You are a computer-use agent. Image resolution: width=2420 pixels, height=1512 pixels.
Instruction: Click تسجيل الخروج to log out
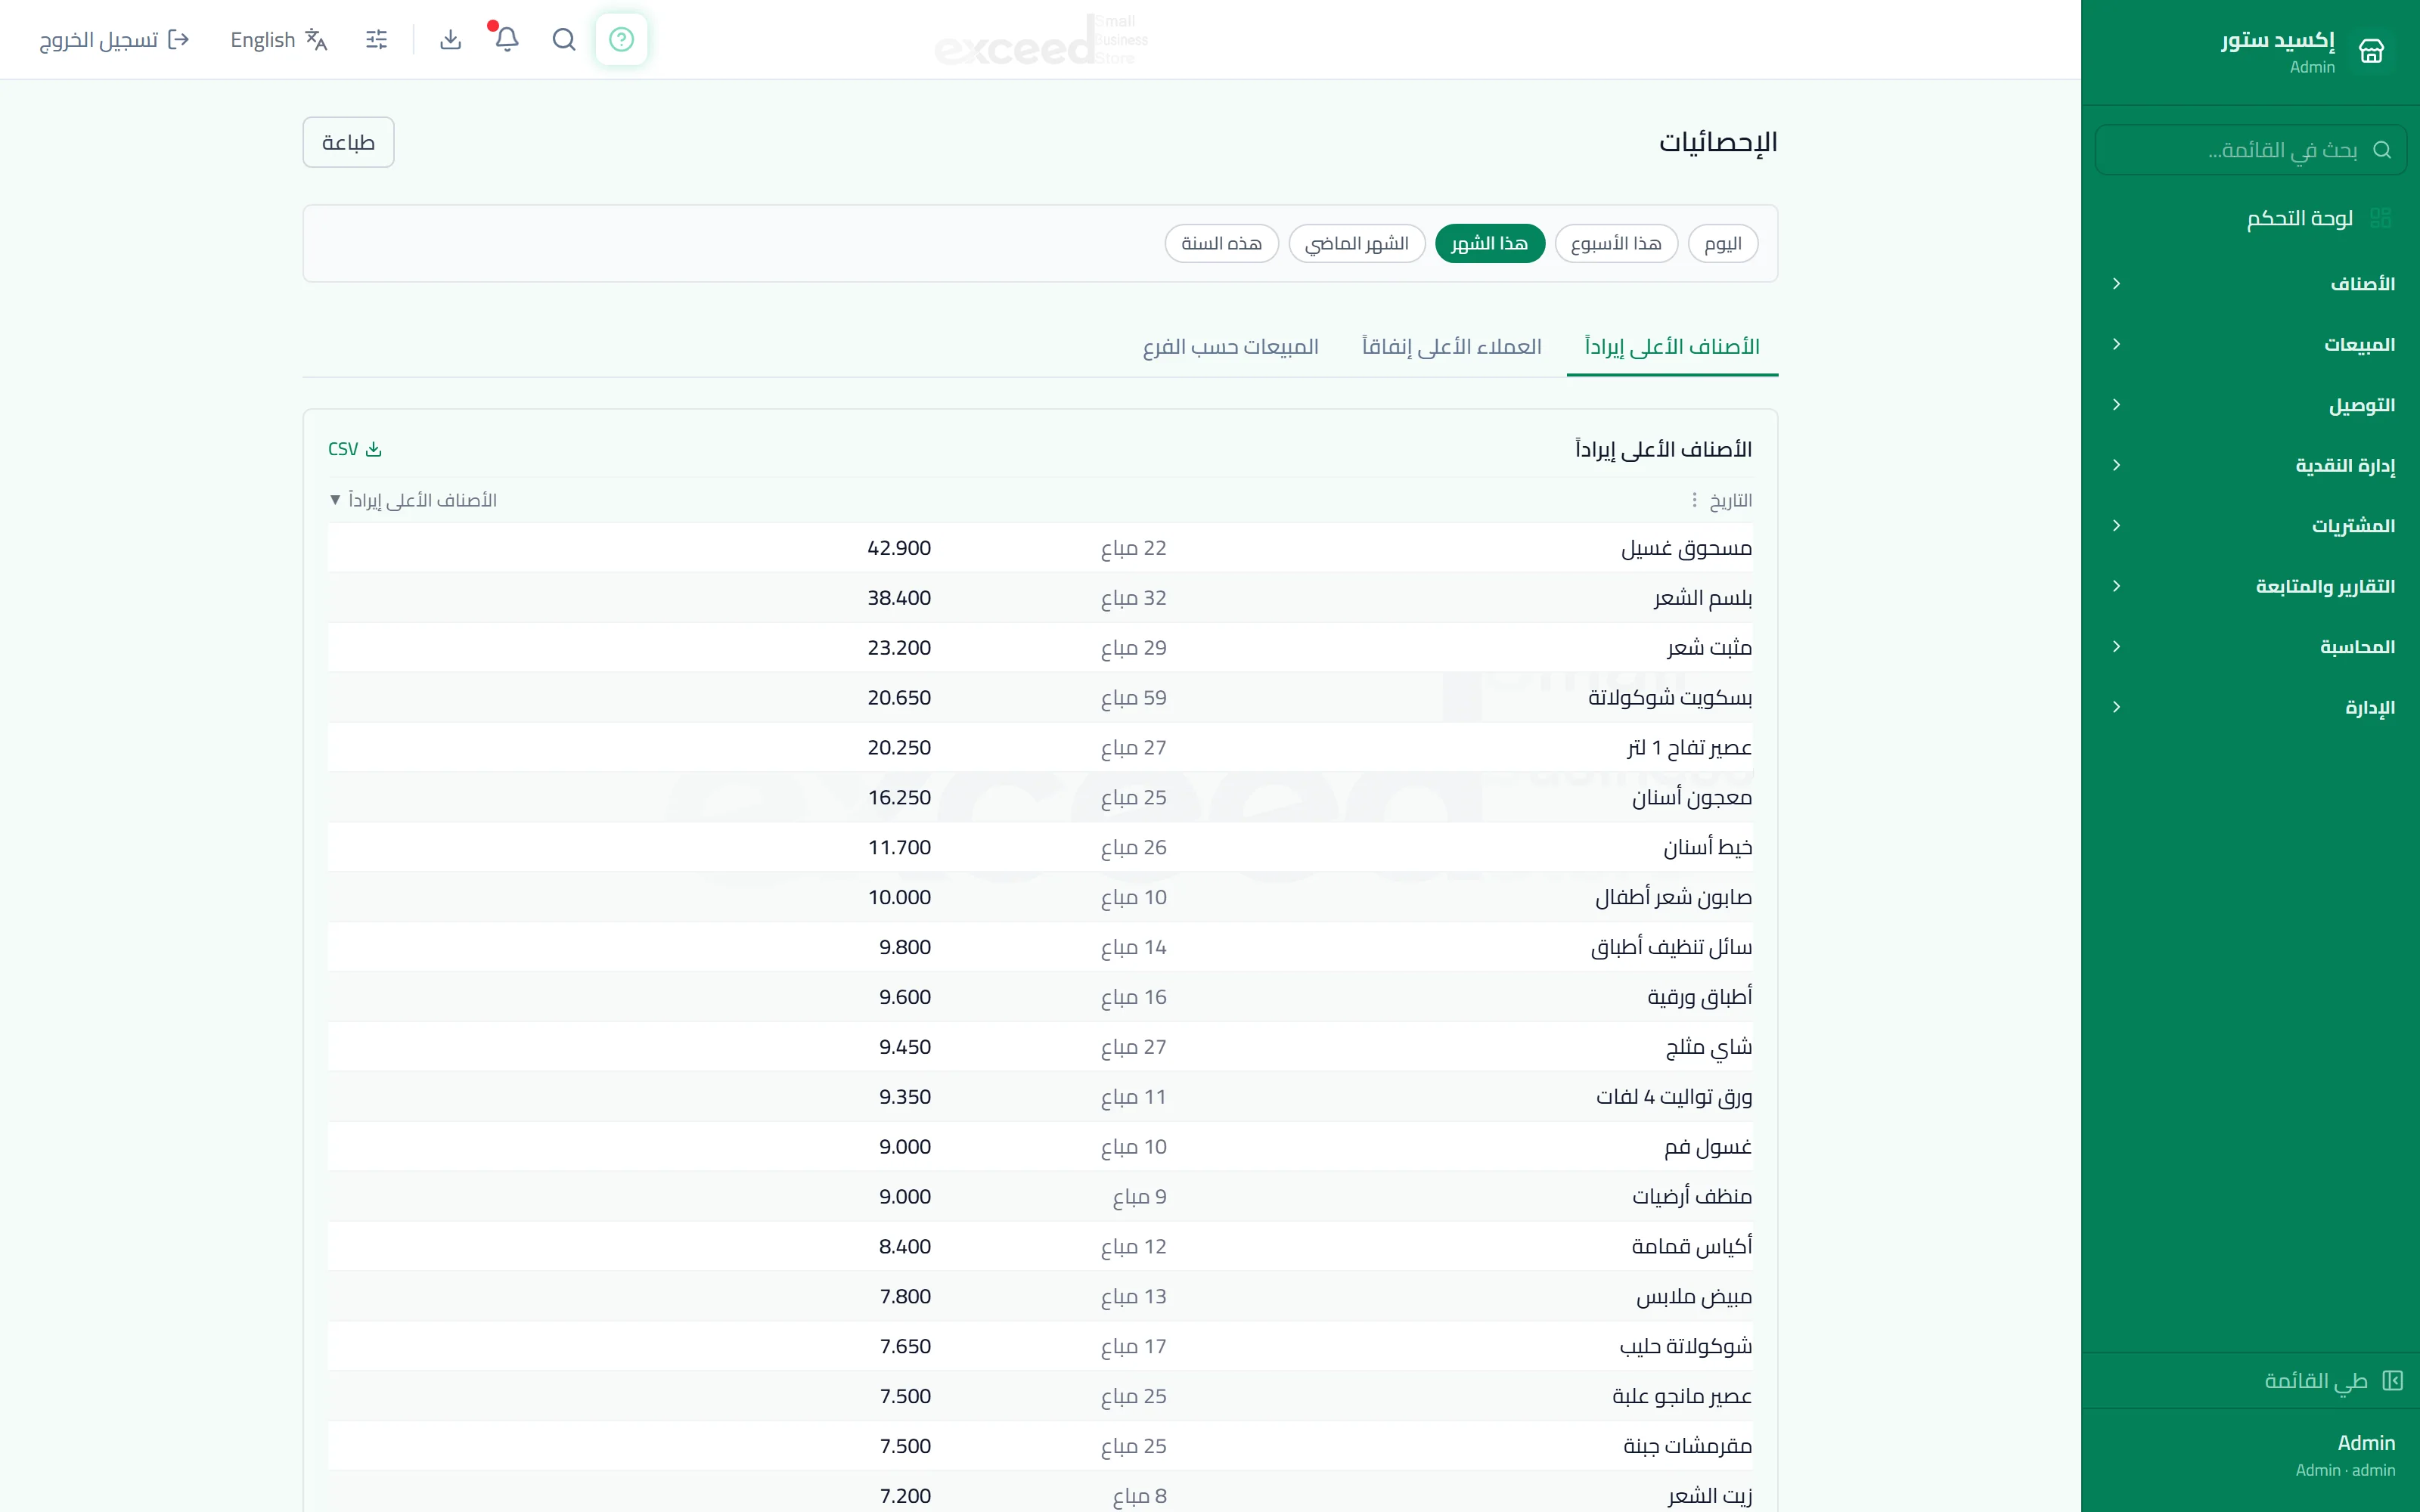click(x=114, y=39)
